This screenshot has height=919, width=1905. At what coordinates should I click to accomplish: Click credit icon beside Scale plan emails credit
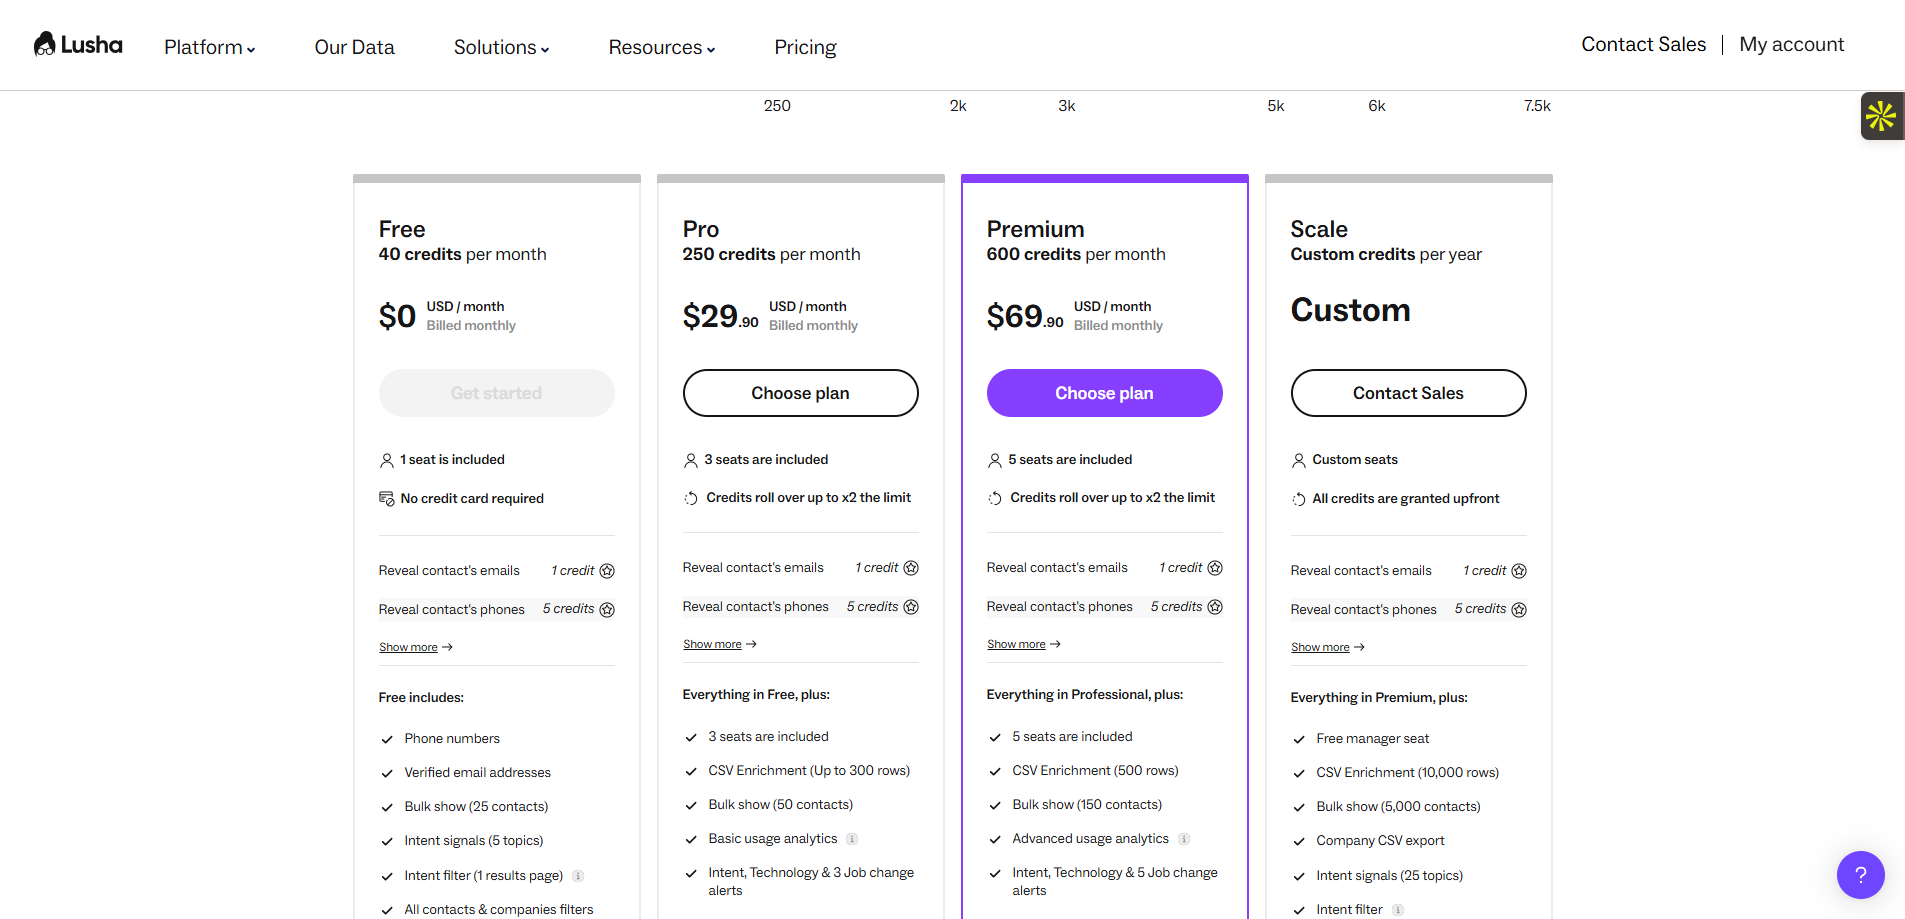(1519, 571)
